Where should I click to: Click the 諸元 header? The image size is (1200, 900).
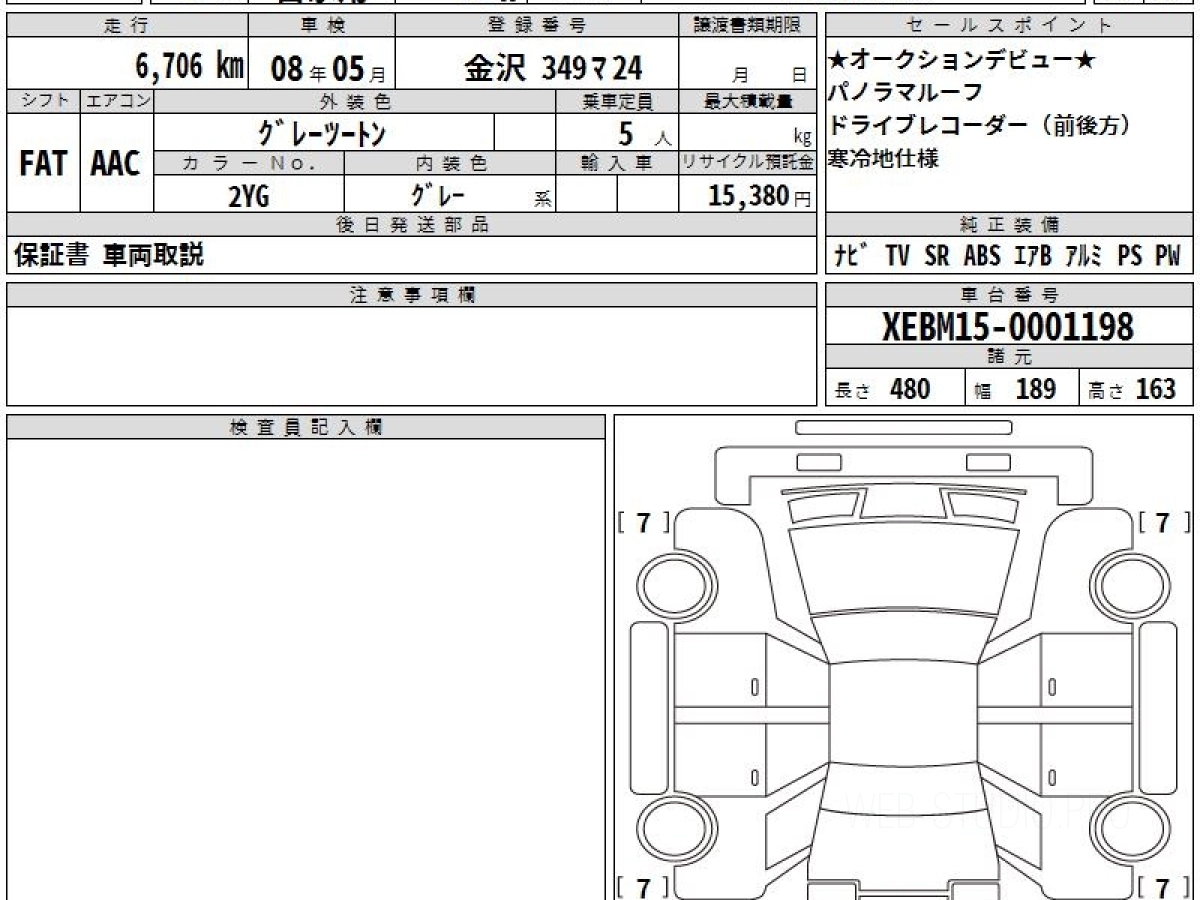[x=1010, y=357]
